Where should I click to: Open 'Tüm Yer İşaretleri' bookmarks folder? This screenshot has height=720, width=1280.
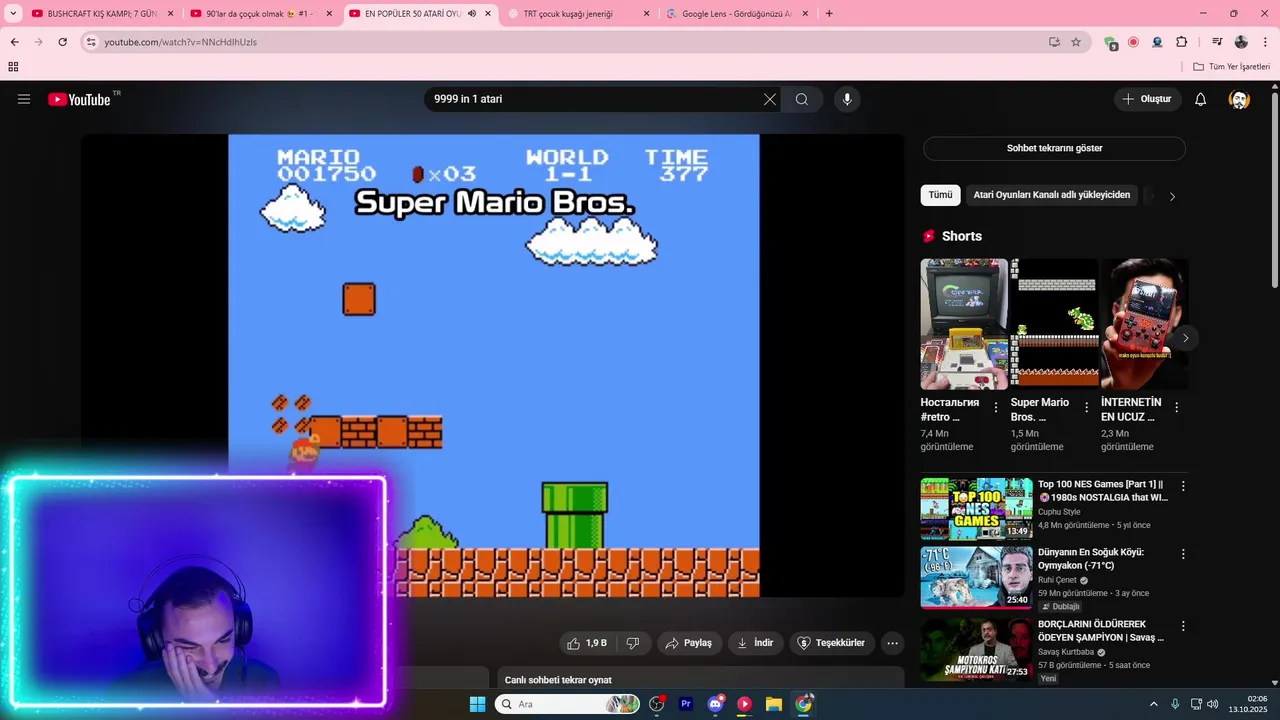(x=1232, y=67)
